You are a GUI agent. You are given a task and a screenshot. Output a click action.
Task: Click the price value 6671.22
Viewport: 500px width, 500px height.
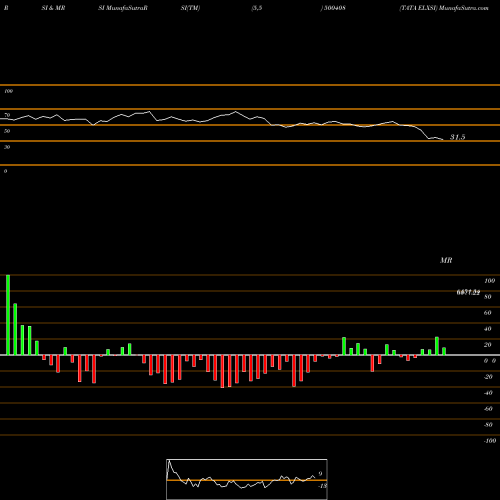468,292
